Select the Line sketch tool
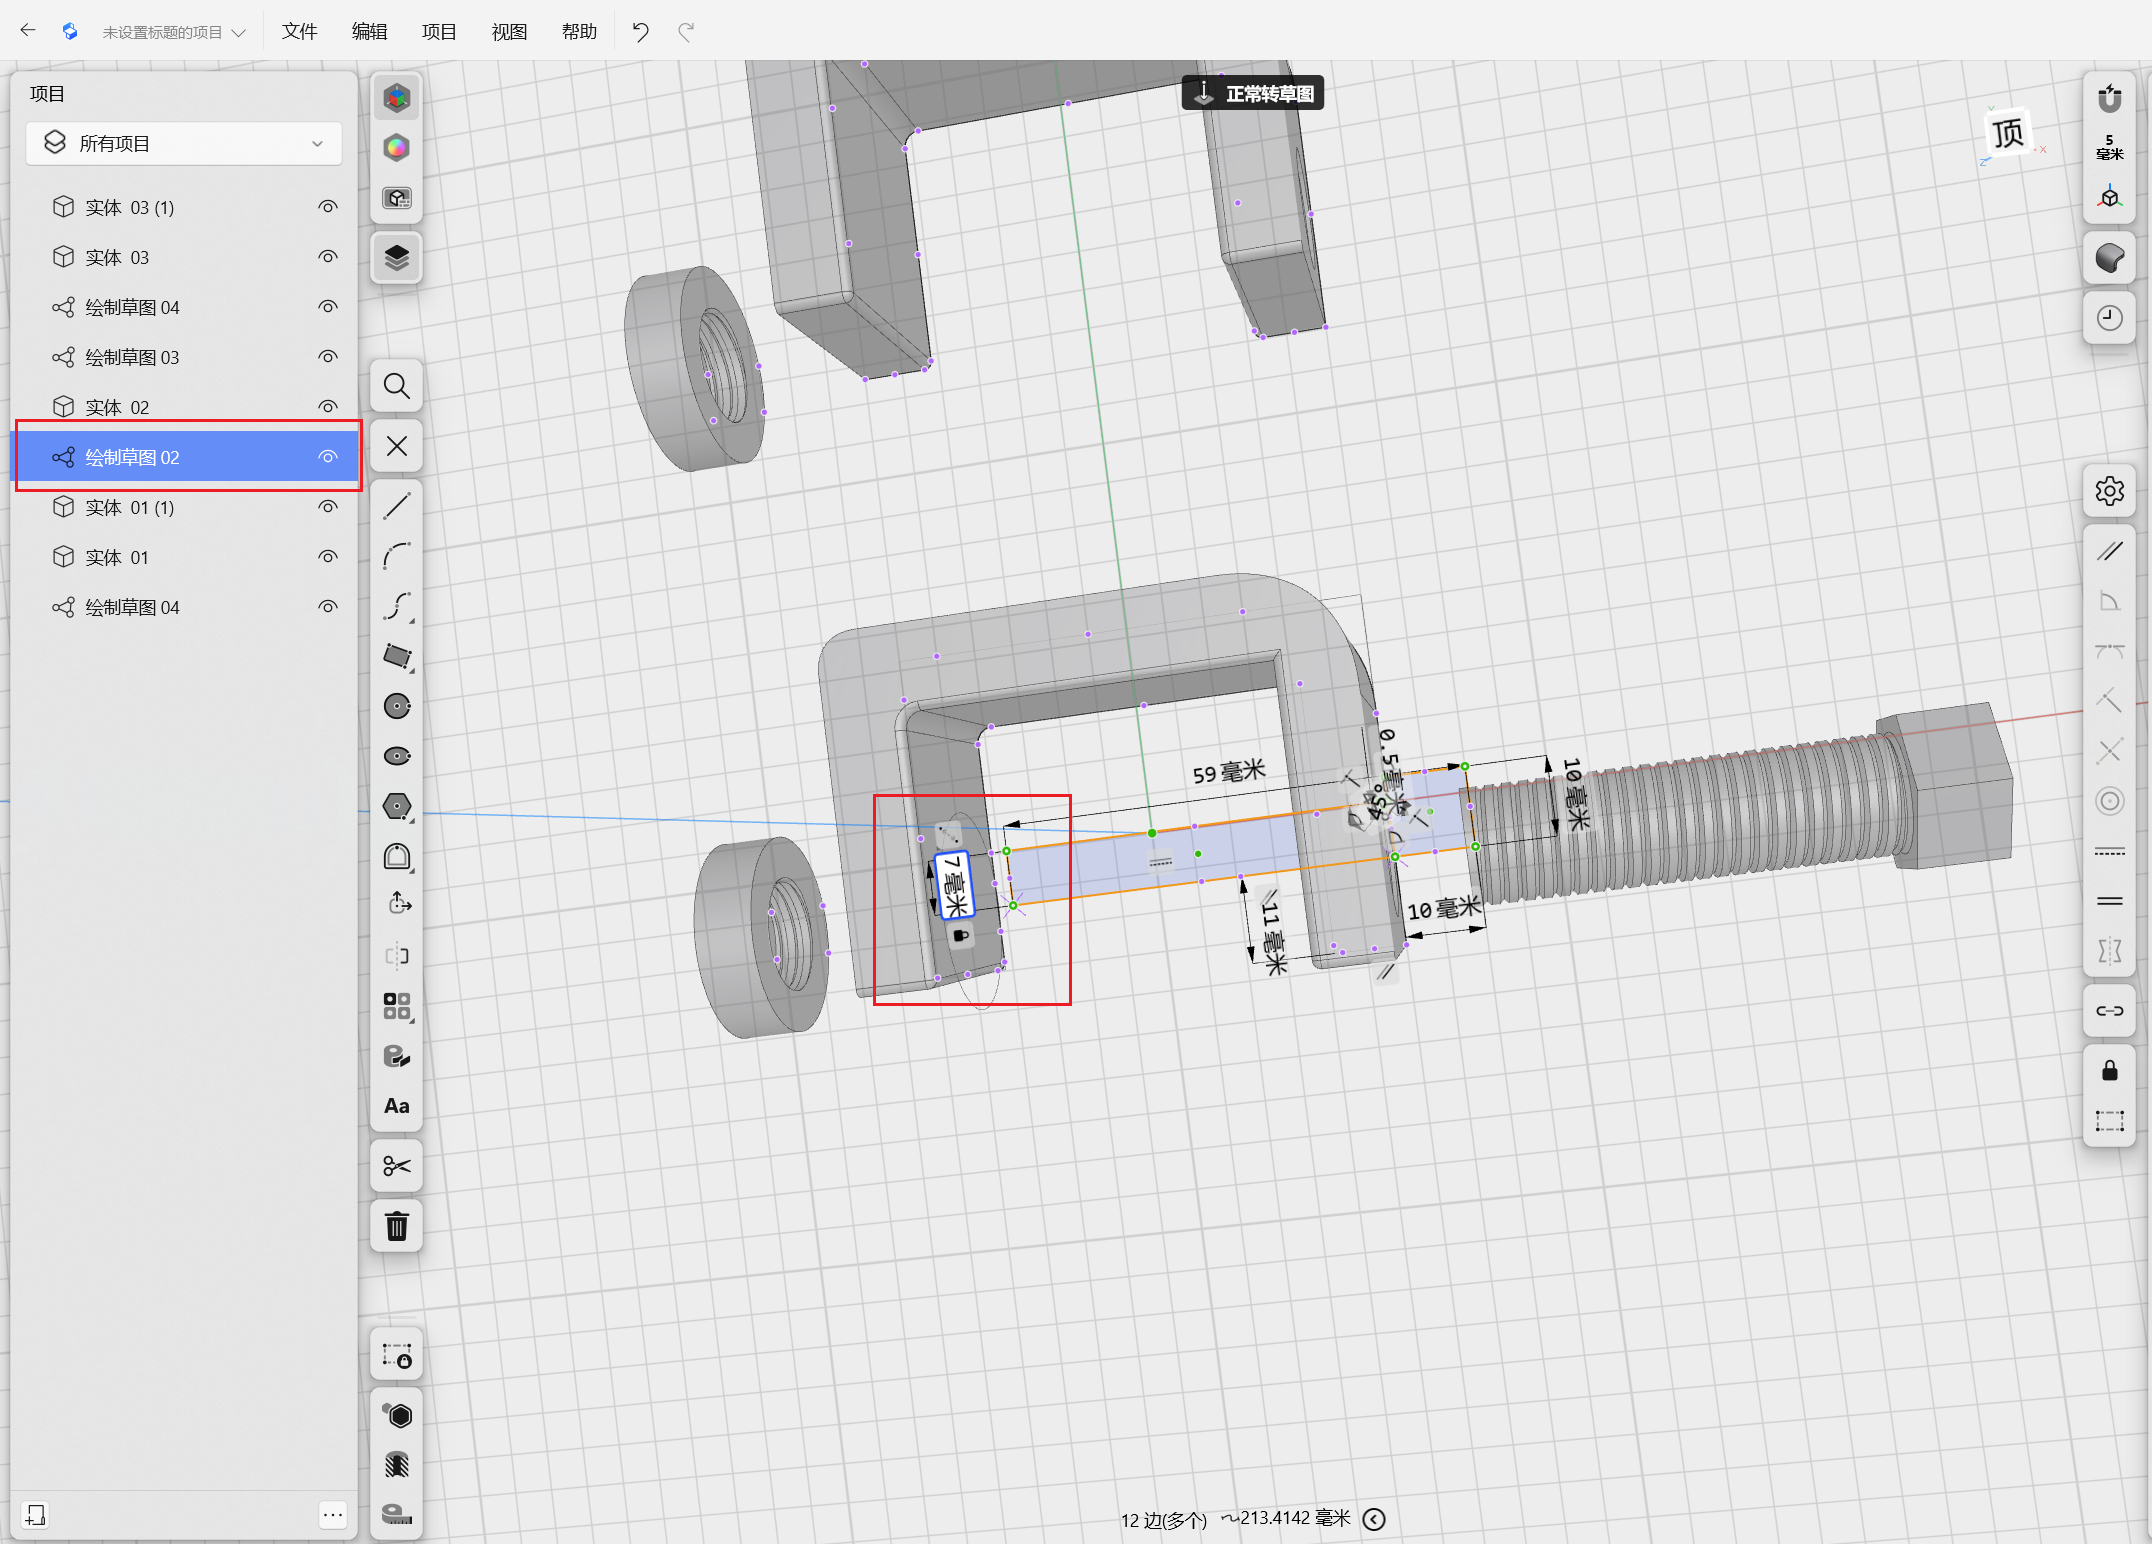The width and height of the screenshot is (2152, 1544). pos(397,506)
